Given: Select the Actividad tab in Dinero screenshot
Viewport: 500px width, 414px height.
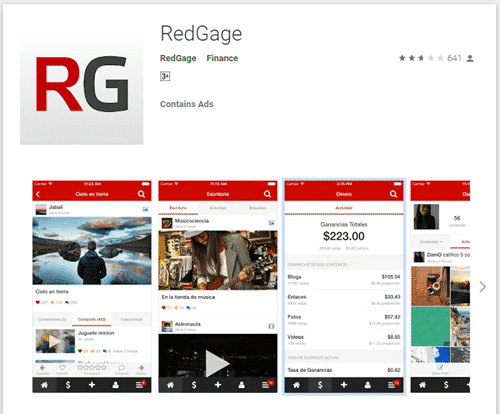Looking at the screenshot, I should pos(344,208).
